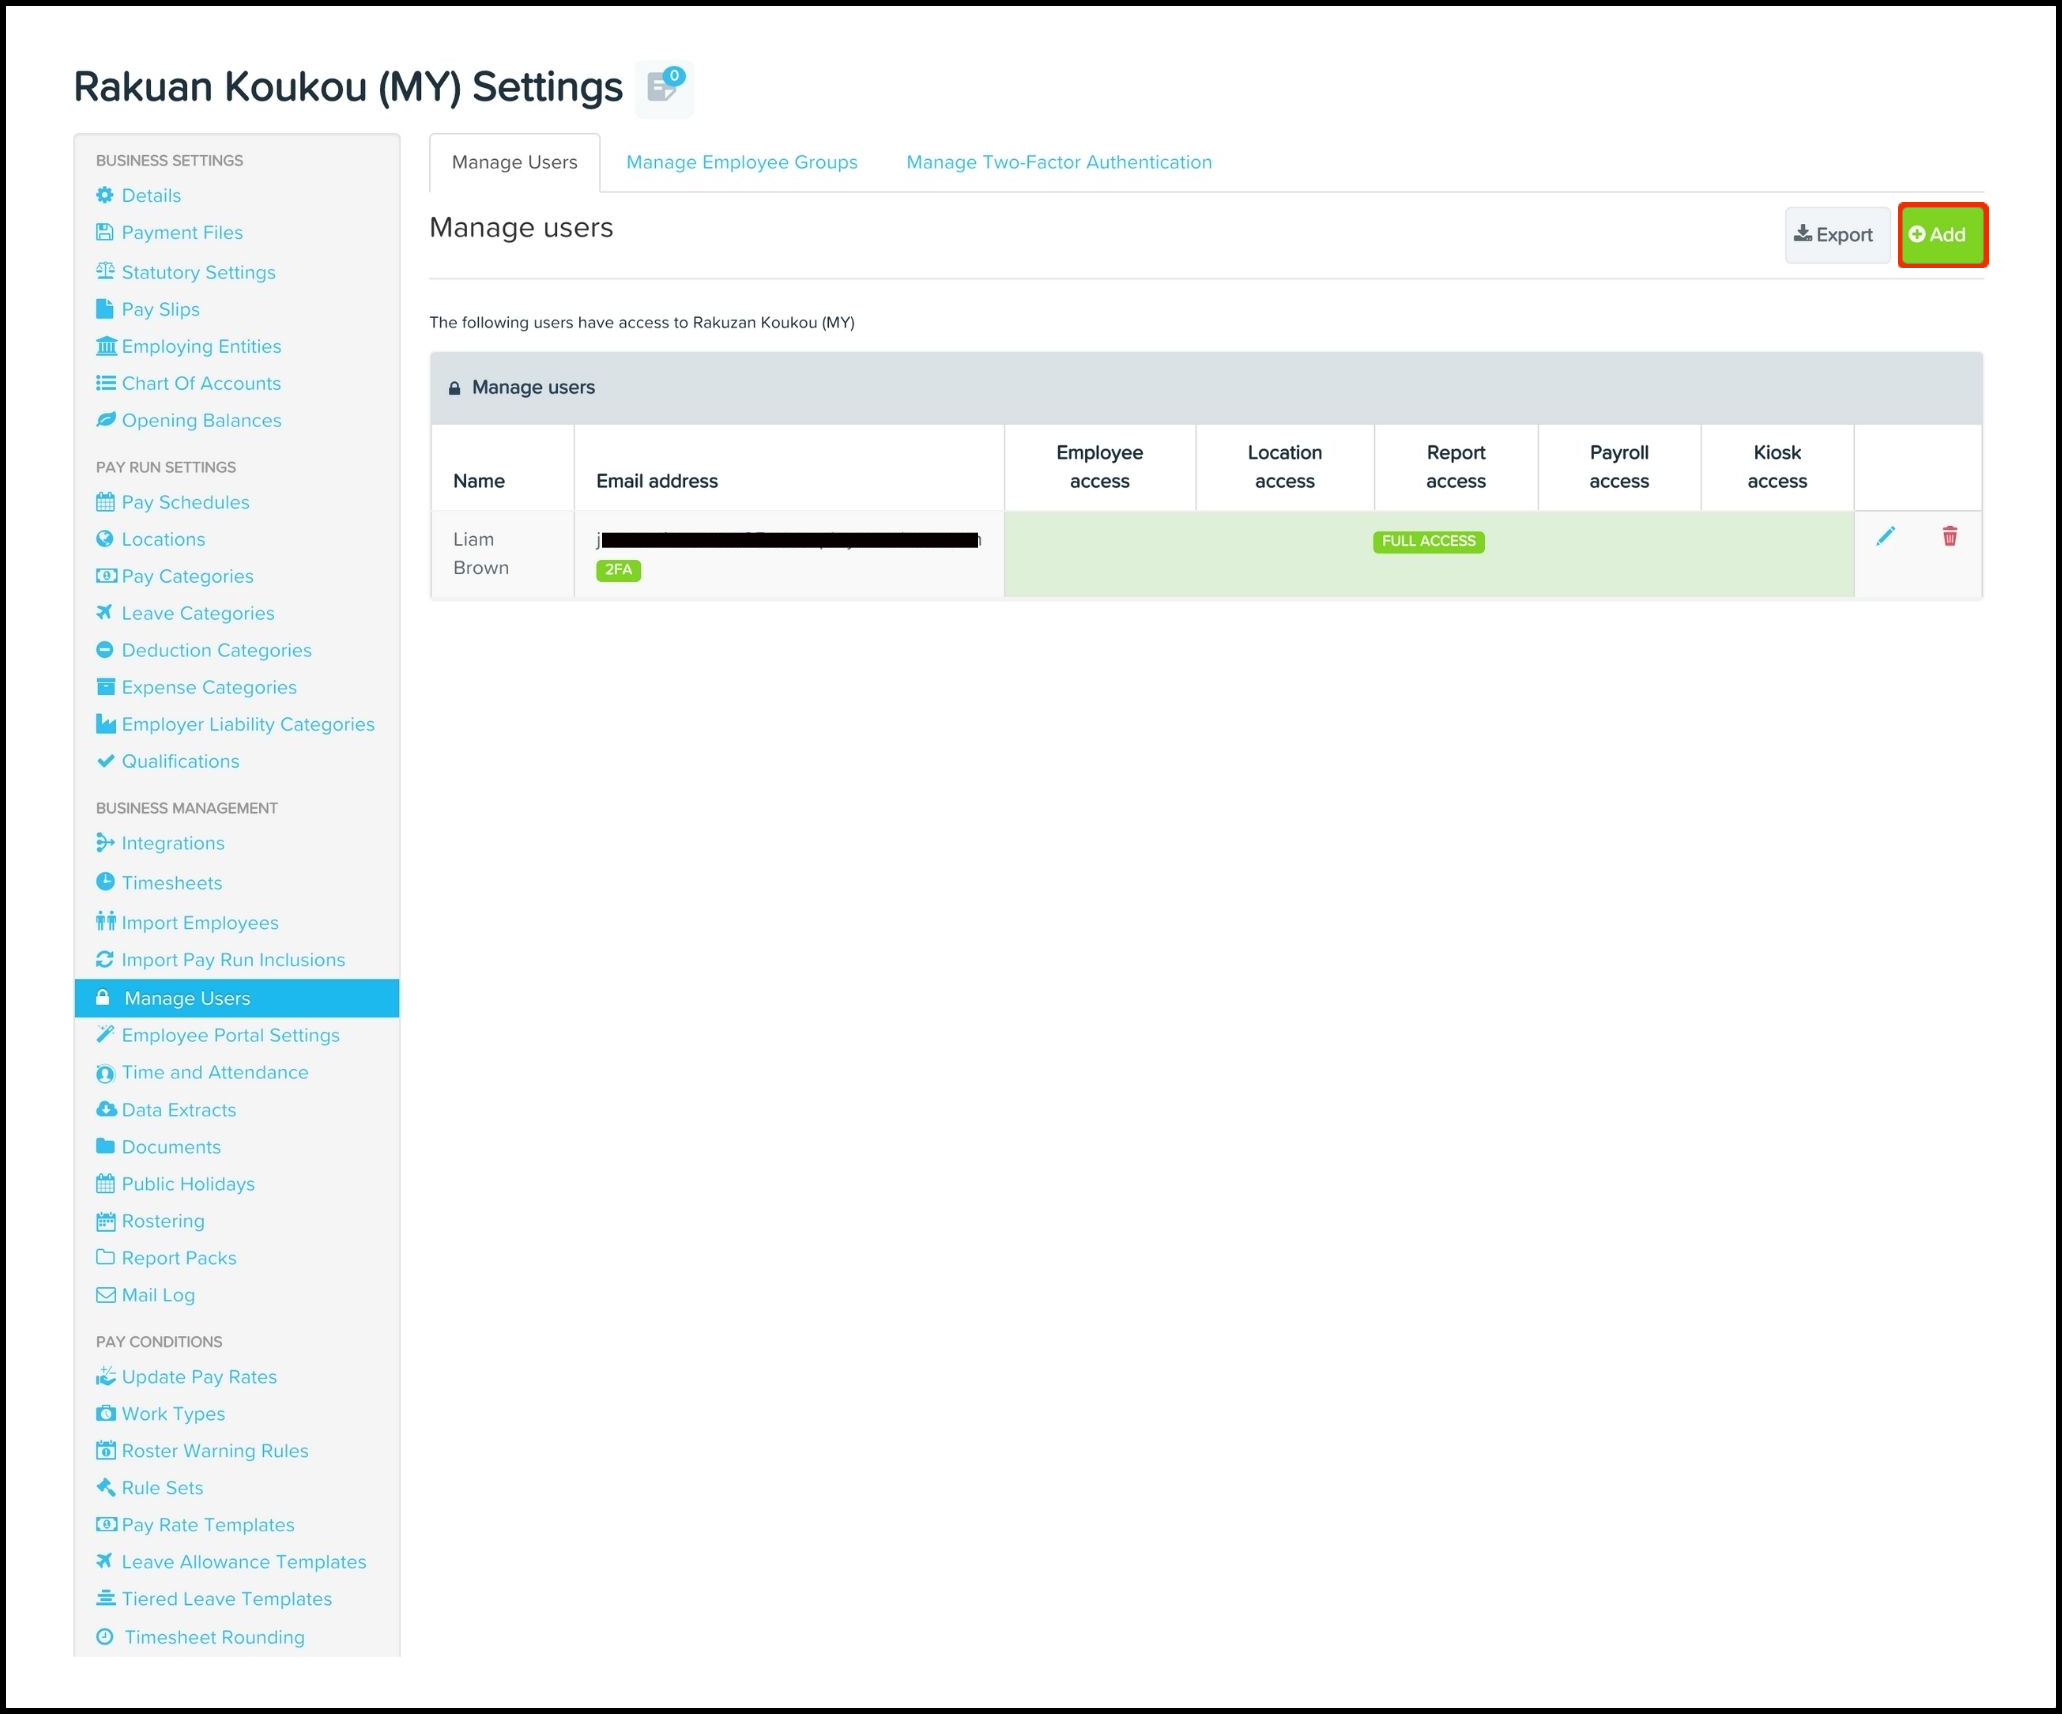Viewport: 2062px width, 1714px height.
Task: Select Manage Users in the sidebar
Action: [x=237, y=998]
